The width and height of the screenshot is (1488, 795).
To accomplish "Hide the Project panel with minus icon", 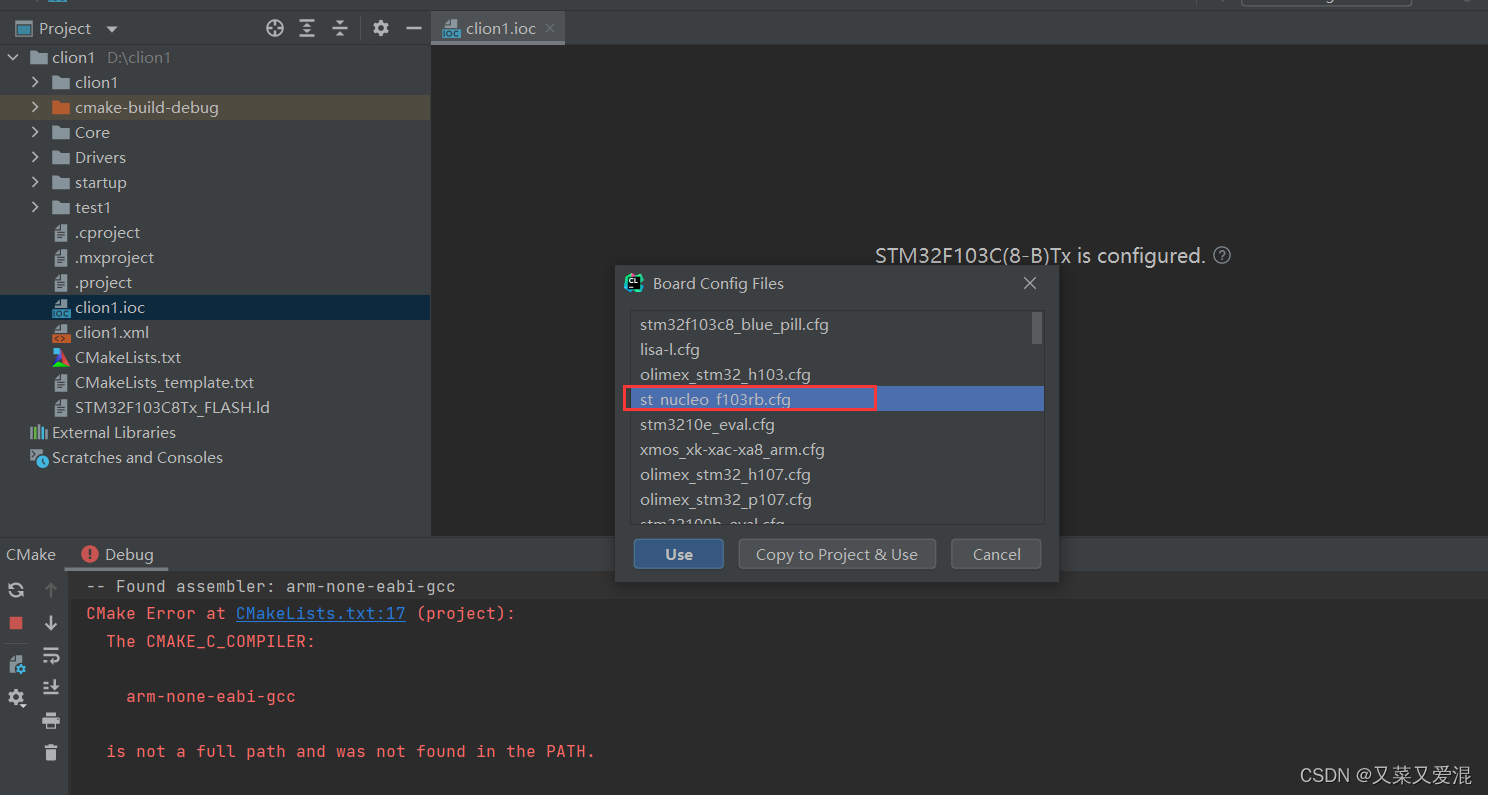I will (413, 28).
